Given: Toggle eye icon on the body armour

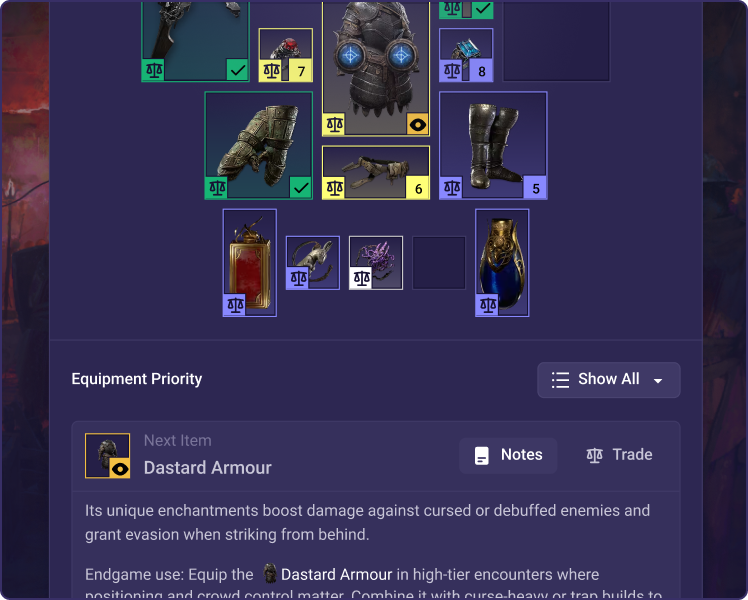Looking at the screenshot, I should [x=418, y=125].
